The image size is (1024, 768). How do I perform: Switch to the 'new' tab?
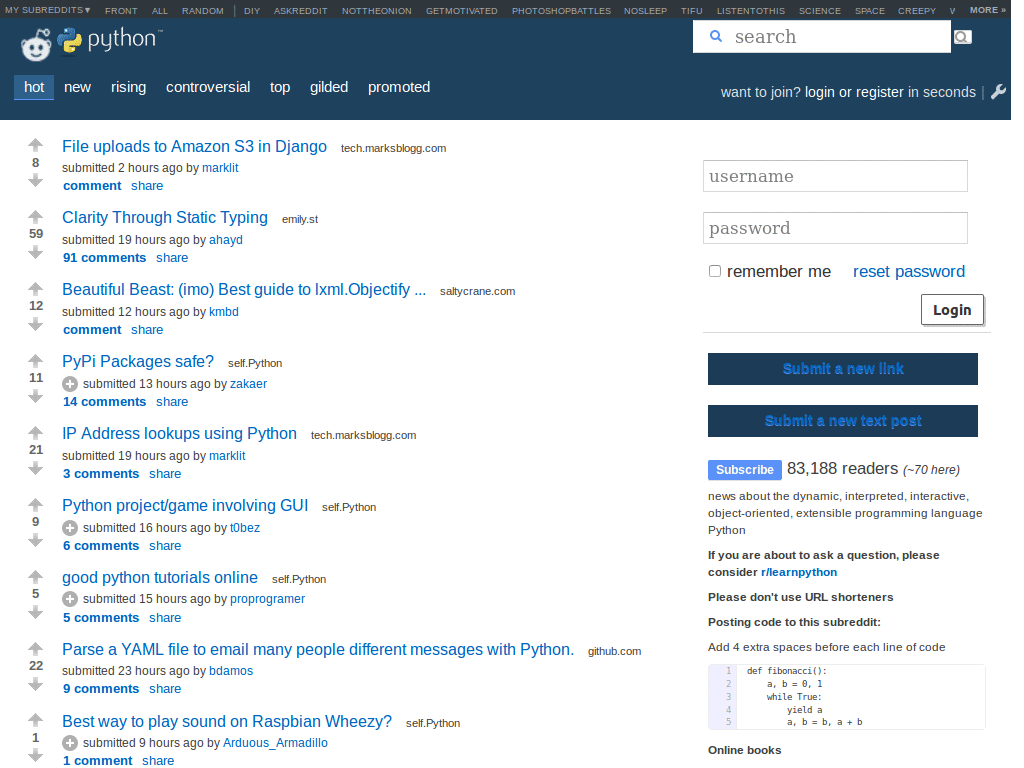(77, 87)
